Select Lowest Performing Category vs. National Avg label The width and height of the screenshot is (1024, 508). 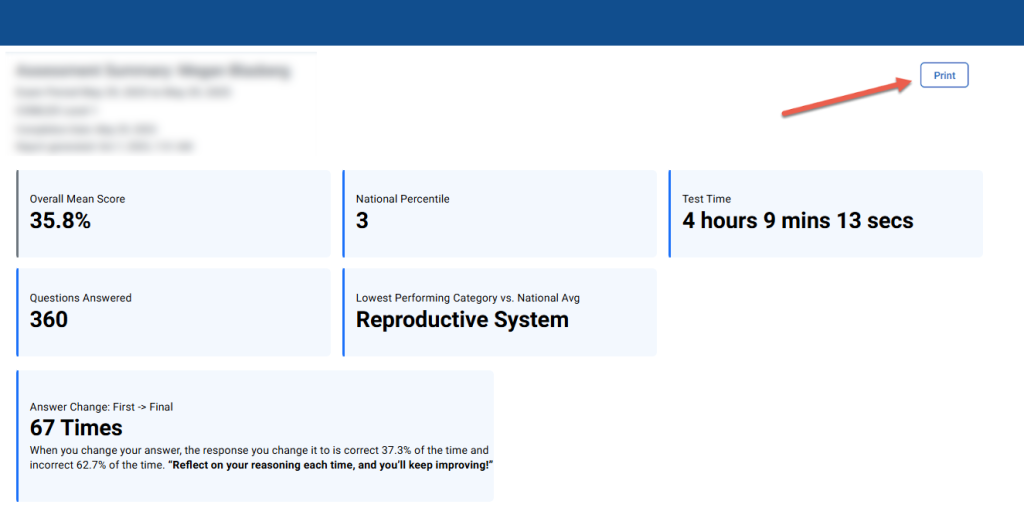click(467, 298)
